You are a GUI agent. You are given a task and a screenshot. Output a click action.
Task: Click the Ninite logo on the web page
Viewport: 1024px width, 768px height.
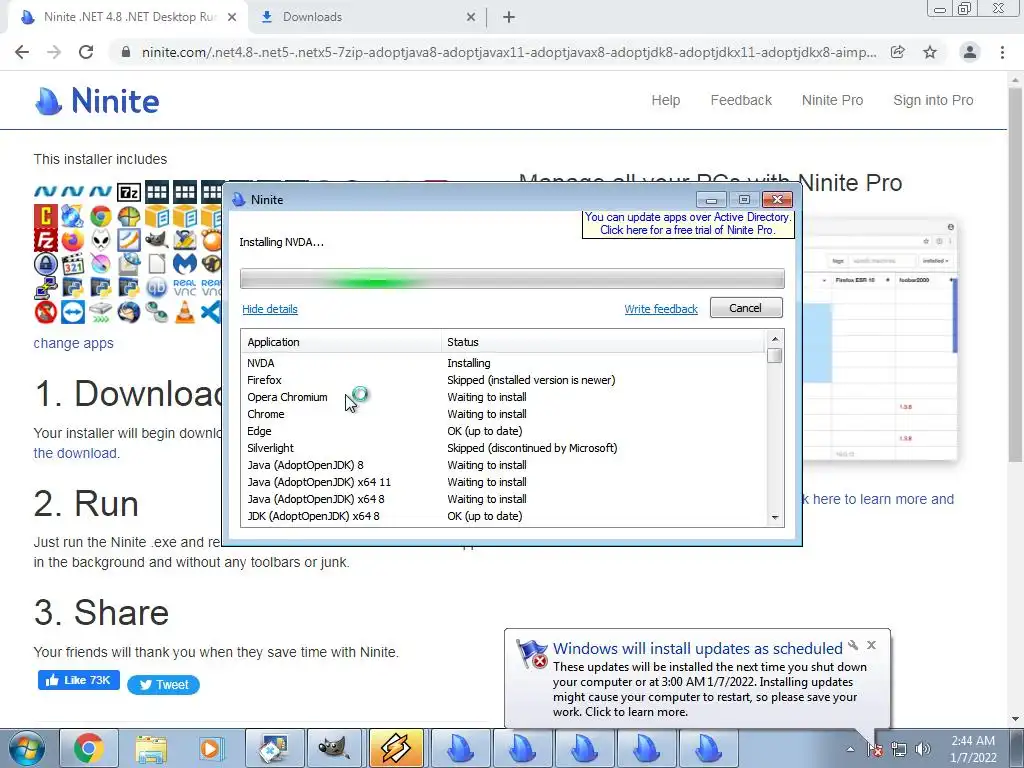(x=97, y=101)
